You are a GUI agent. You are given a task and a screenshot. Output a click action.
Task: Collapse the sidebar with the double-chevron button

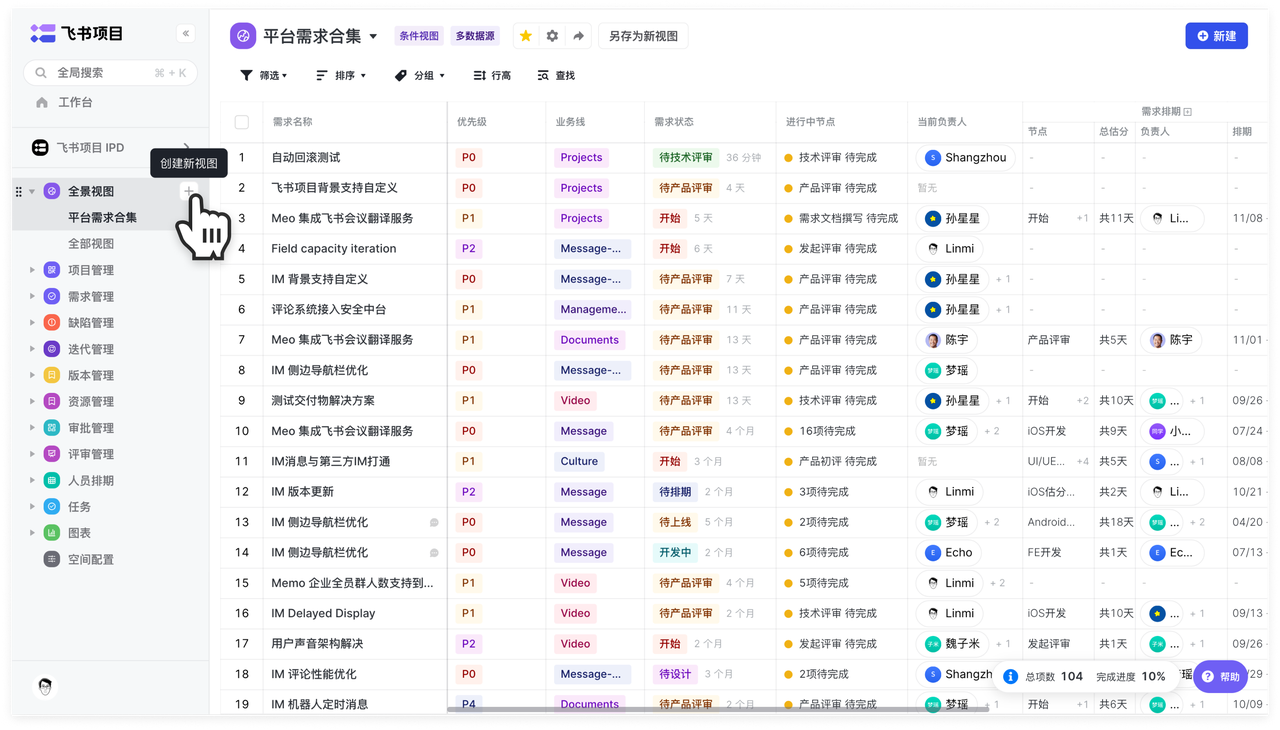click(186, 34)
